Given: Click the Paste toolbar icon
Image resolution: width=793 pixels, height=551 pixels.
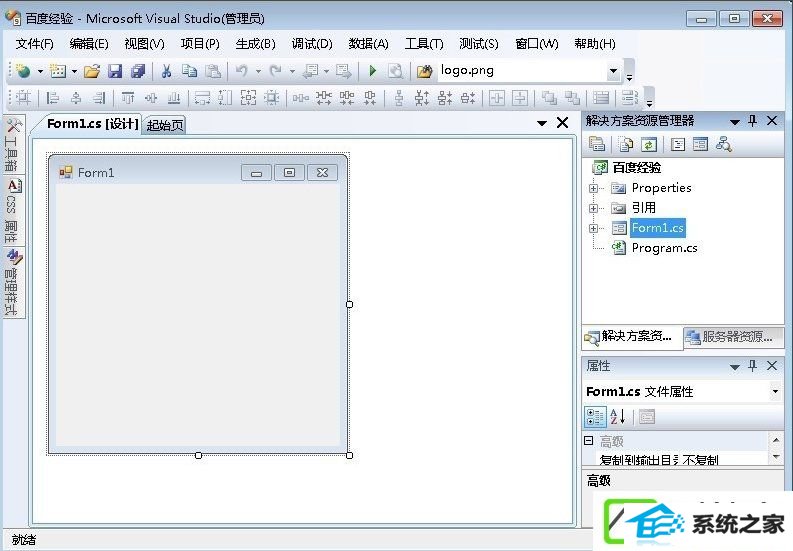Looking at the screenshot, I should (x=213, y=71).
